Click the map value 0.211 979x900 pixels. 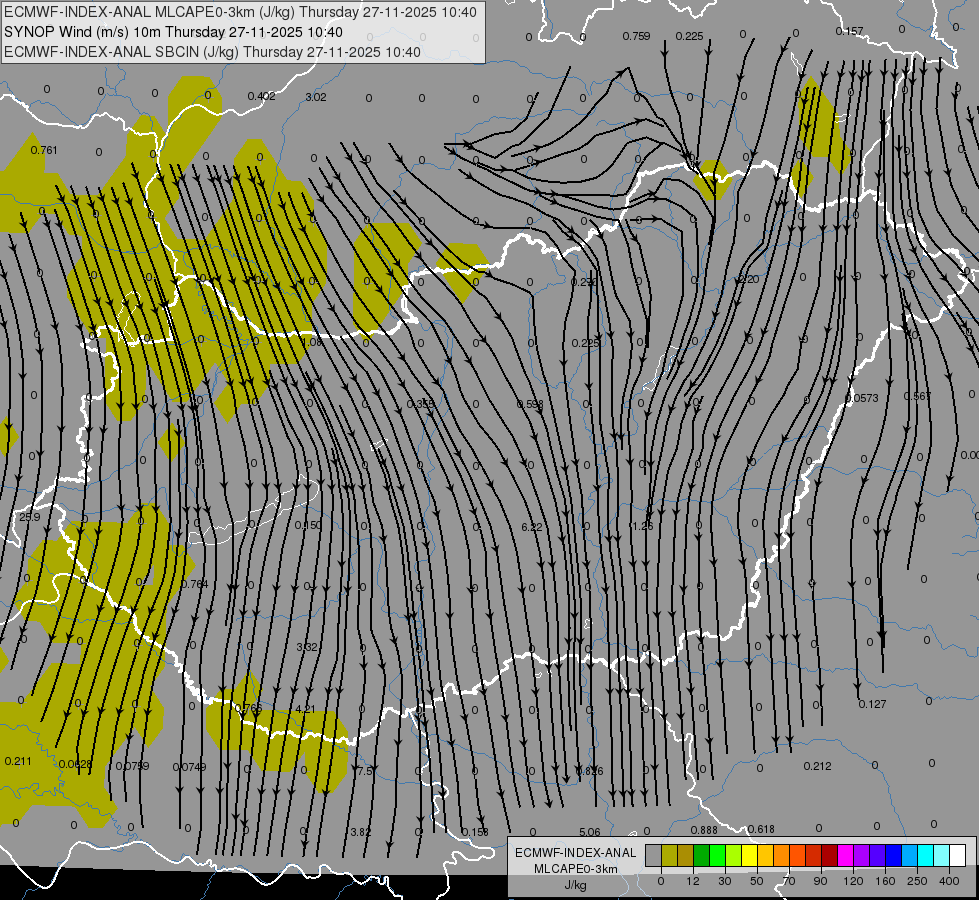[x=17, y=761]
